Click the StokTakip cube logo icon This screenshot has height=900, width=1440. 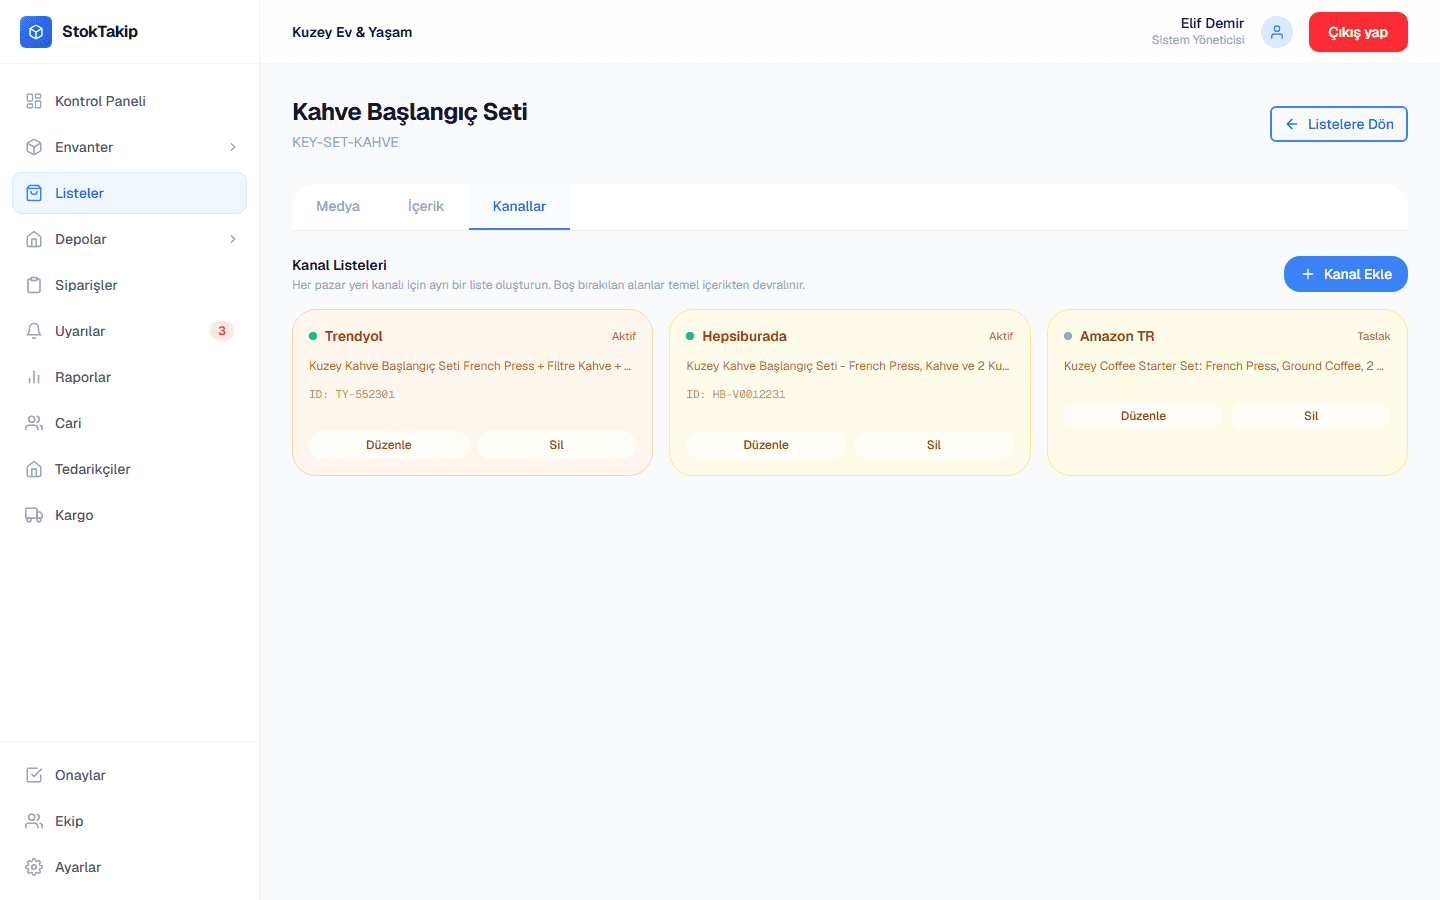pos(36,32)
